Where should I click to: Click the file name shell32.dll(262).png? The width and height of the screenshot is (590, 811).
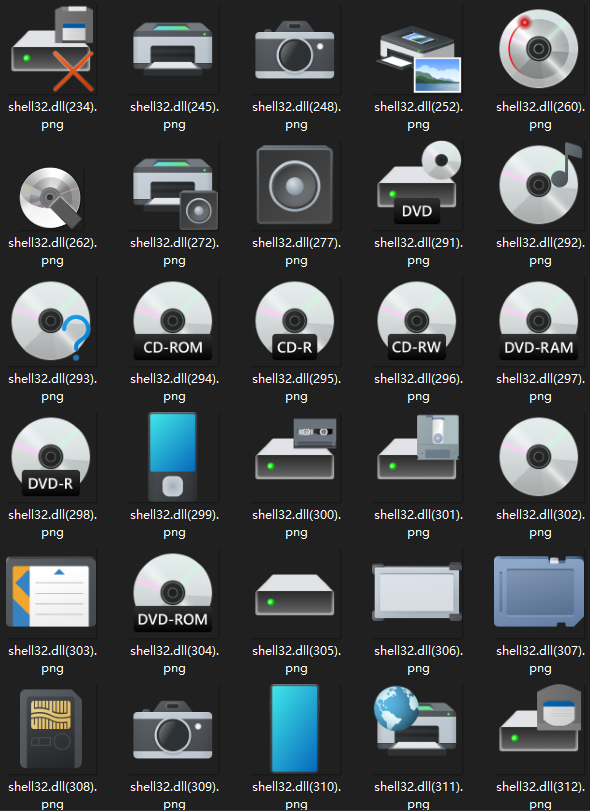[53, 251]
